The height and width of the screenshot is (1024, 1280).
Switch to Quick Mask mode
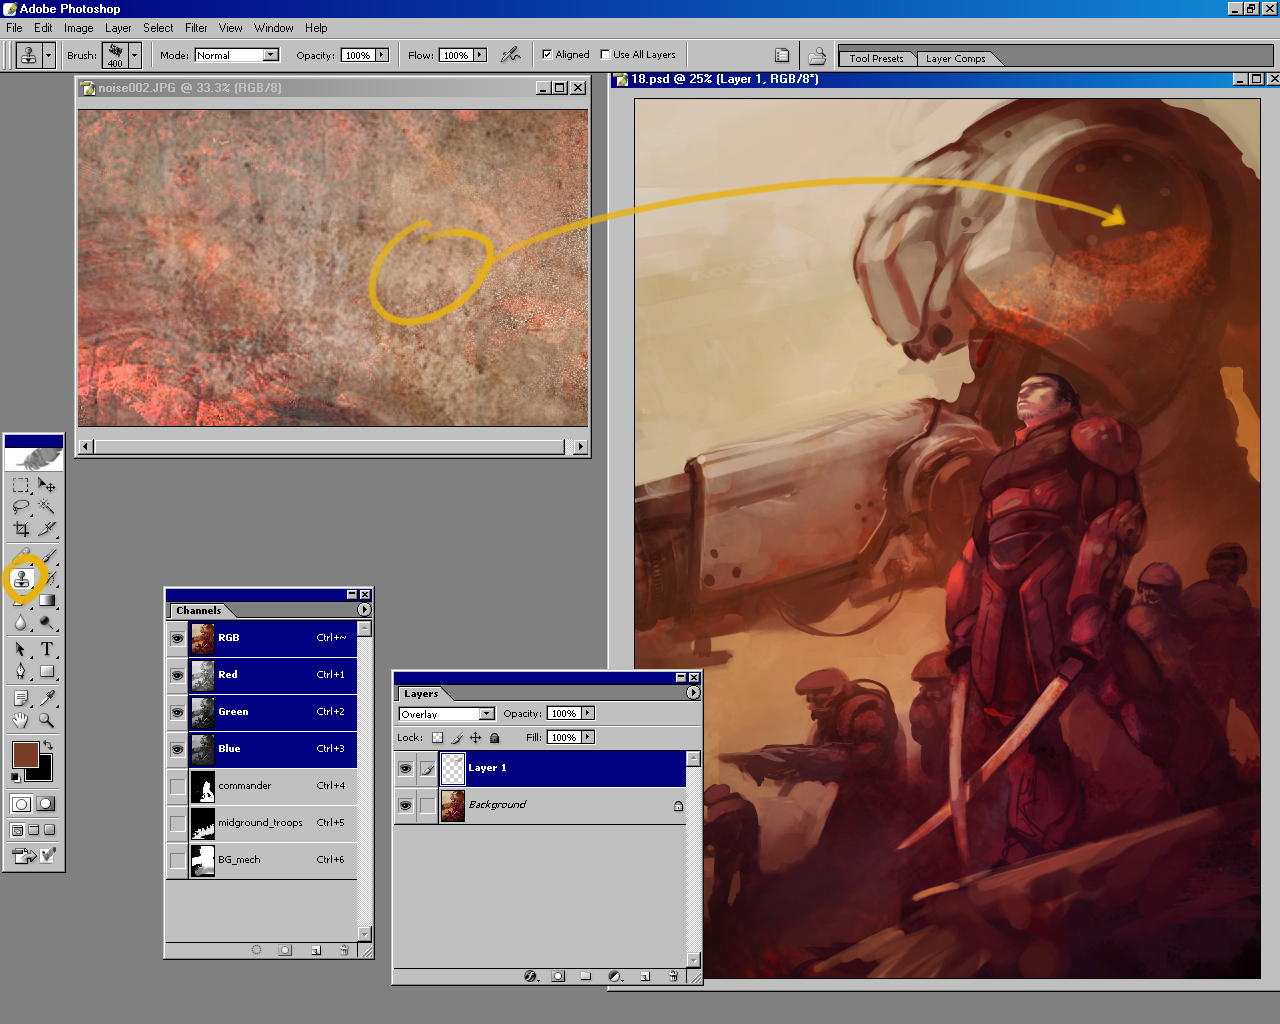(46, 804)
